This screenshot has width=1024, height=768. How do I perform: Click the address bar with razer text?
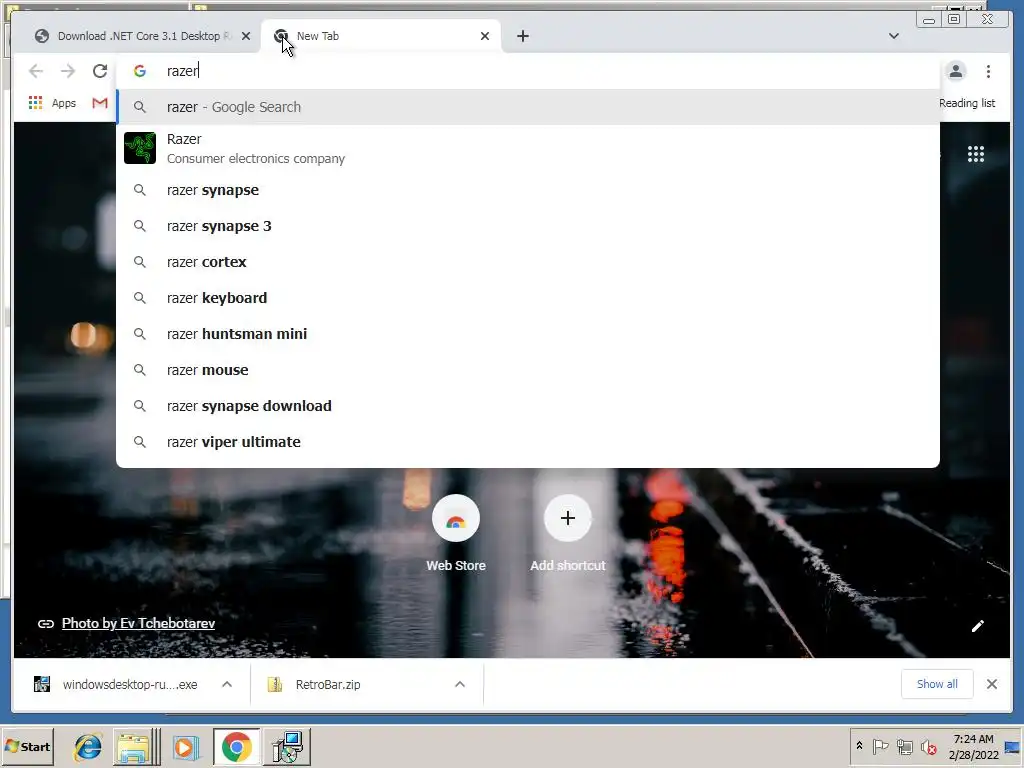pyautogui.click(x=528, y=71)
